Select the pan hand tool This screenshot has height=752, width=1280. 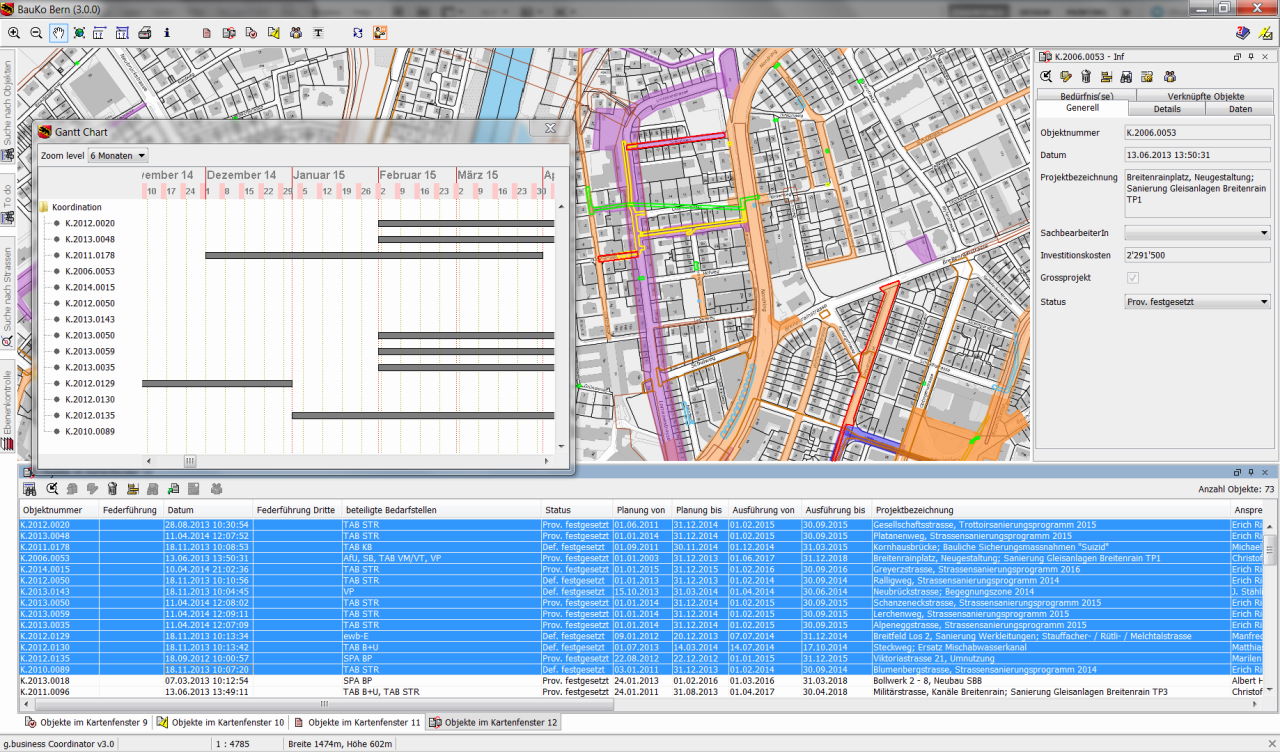click(x=58, y=33)
